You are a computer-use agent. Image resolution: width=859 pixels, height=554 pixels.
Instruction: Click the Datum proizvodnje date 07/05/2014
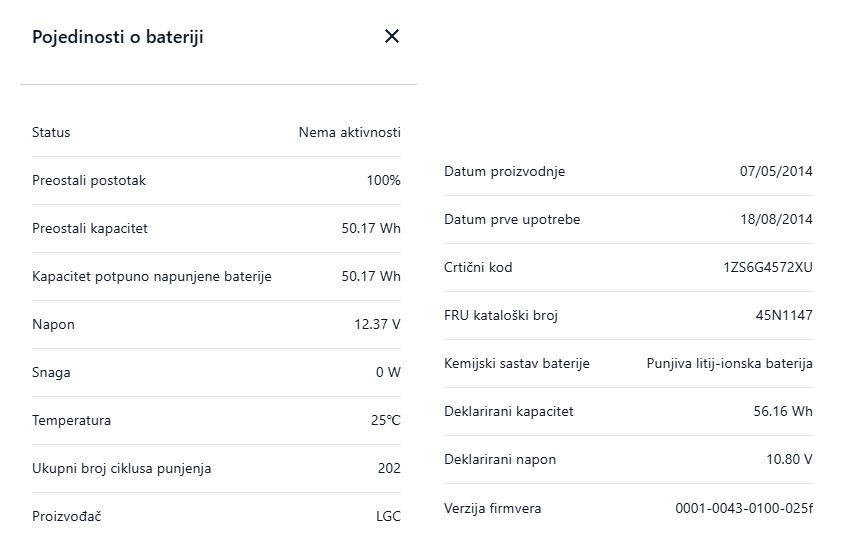(776, 172)
